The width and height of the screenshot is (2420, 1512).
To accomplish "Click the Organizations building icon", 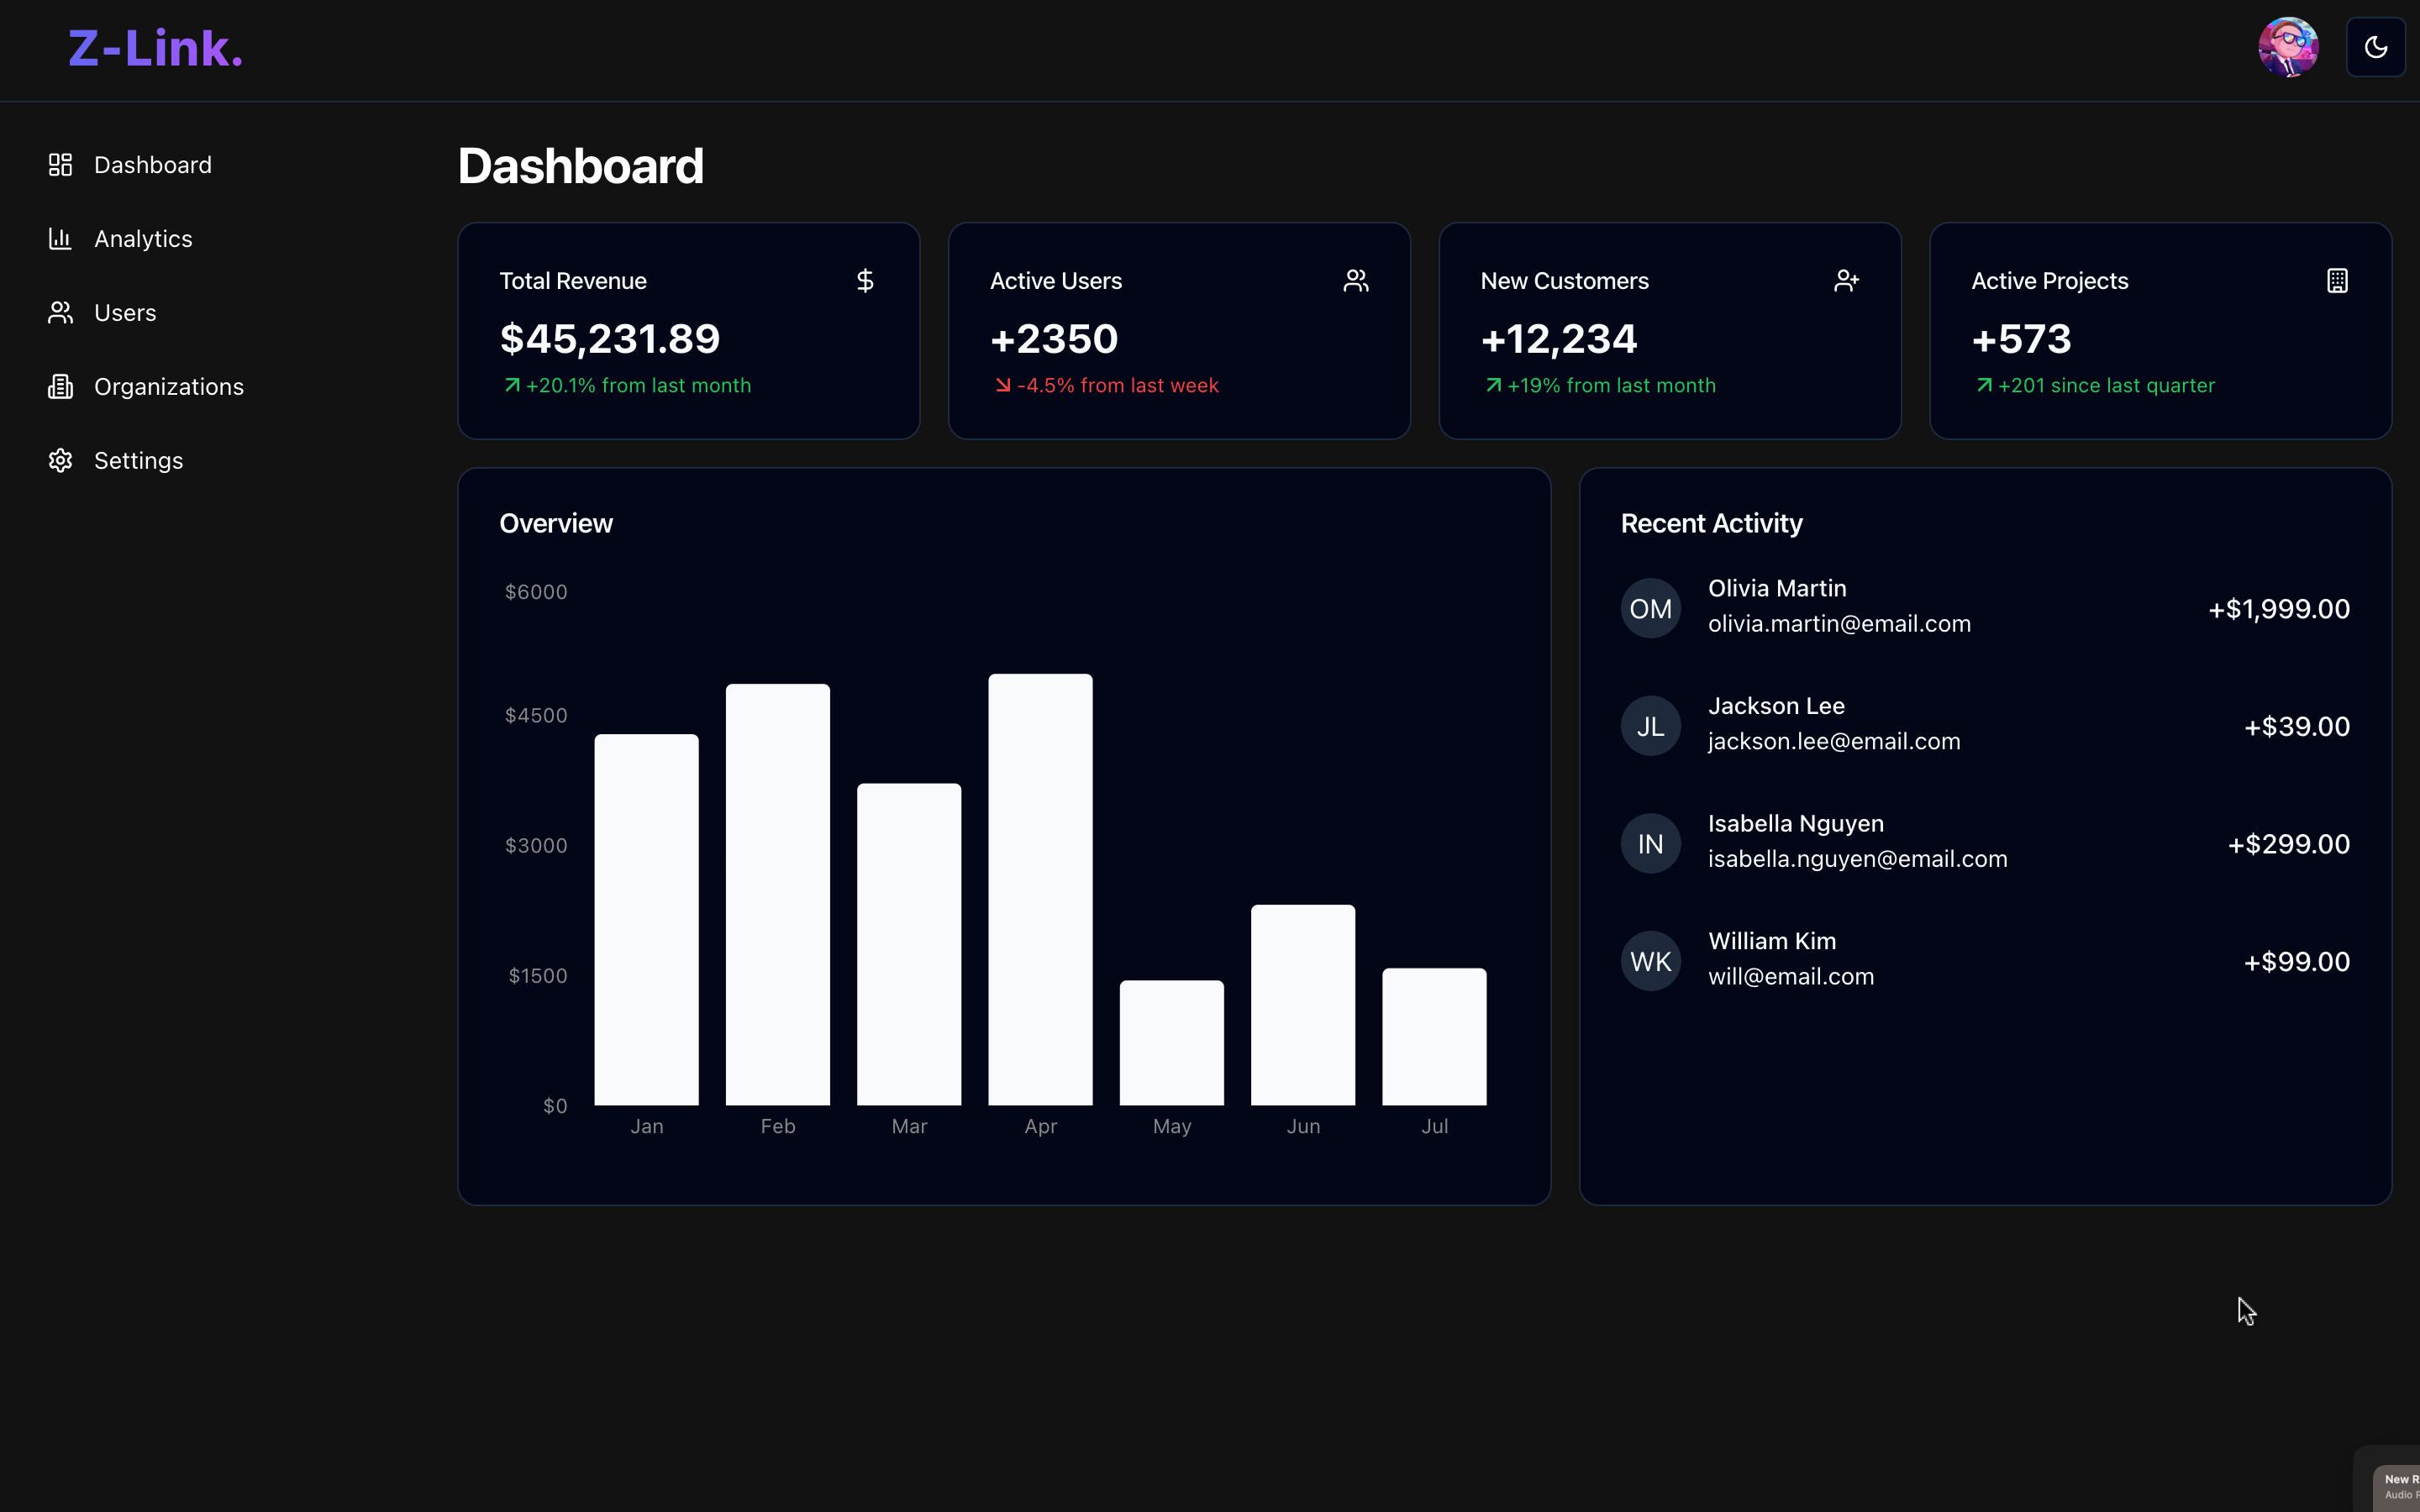I will [60, 387].
